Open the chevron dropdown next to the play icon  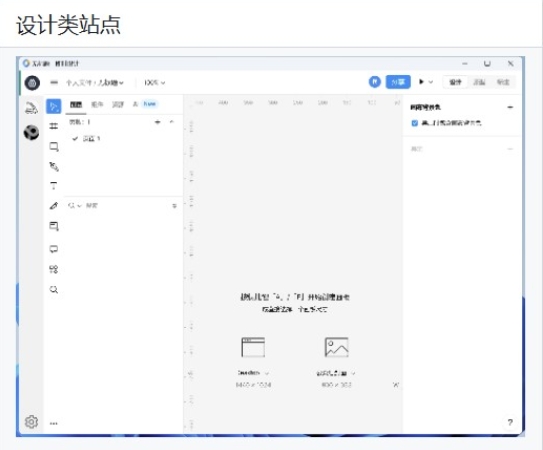click(431, 82)
